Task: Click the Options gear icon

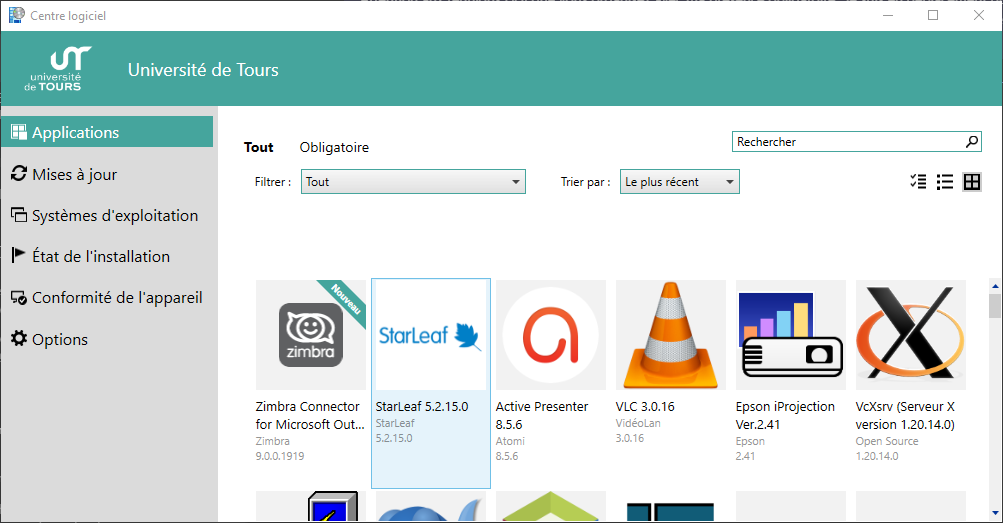Action: (x=19, y=338)
